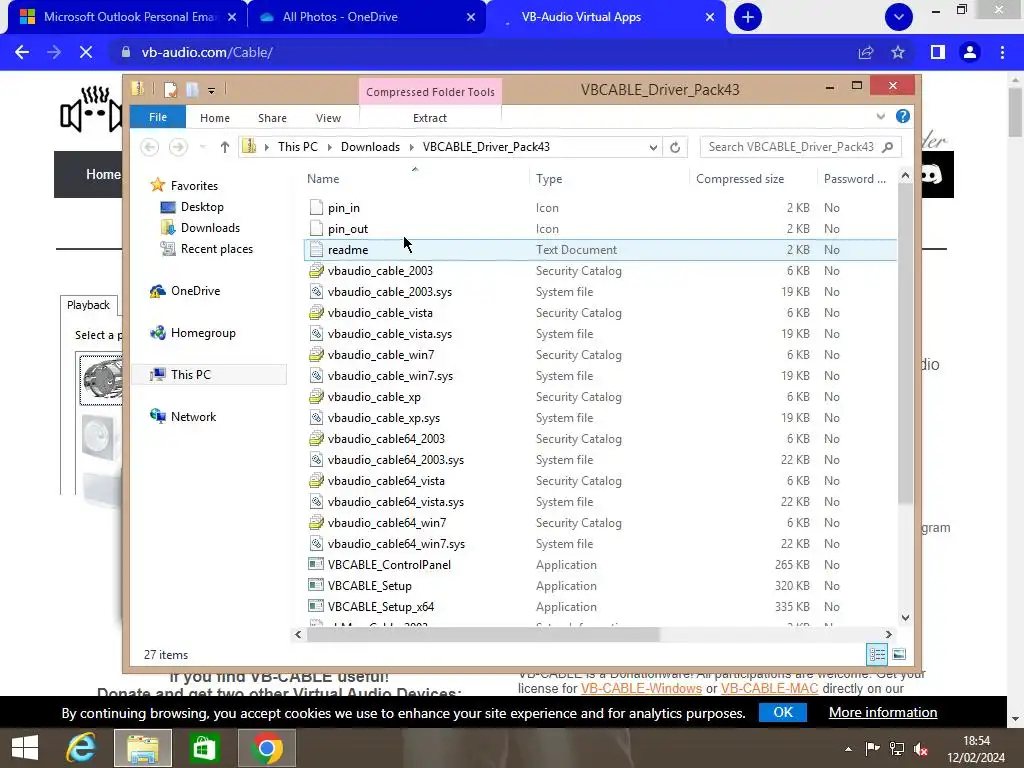The image size is (1024, 768).
Task: Show hidden tray icons arrow
Action: tap(848, 749)
